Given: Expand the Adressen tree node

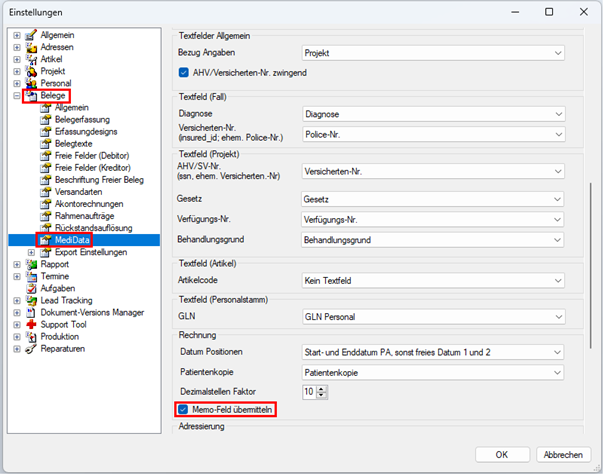Looking at the screenshot, I should coord(17,47).
